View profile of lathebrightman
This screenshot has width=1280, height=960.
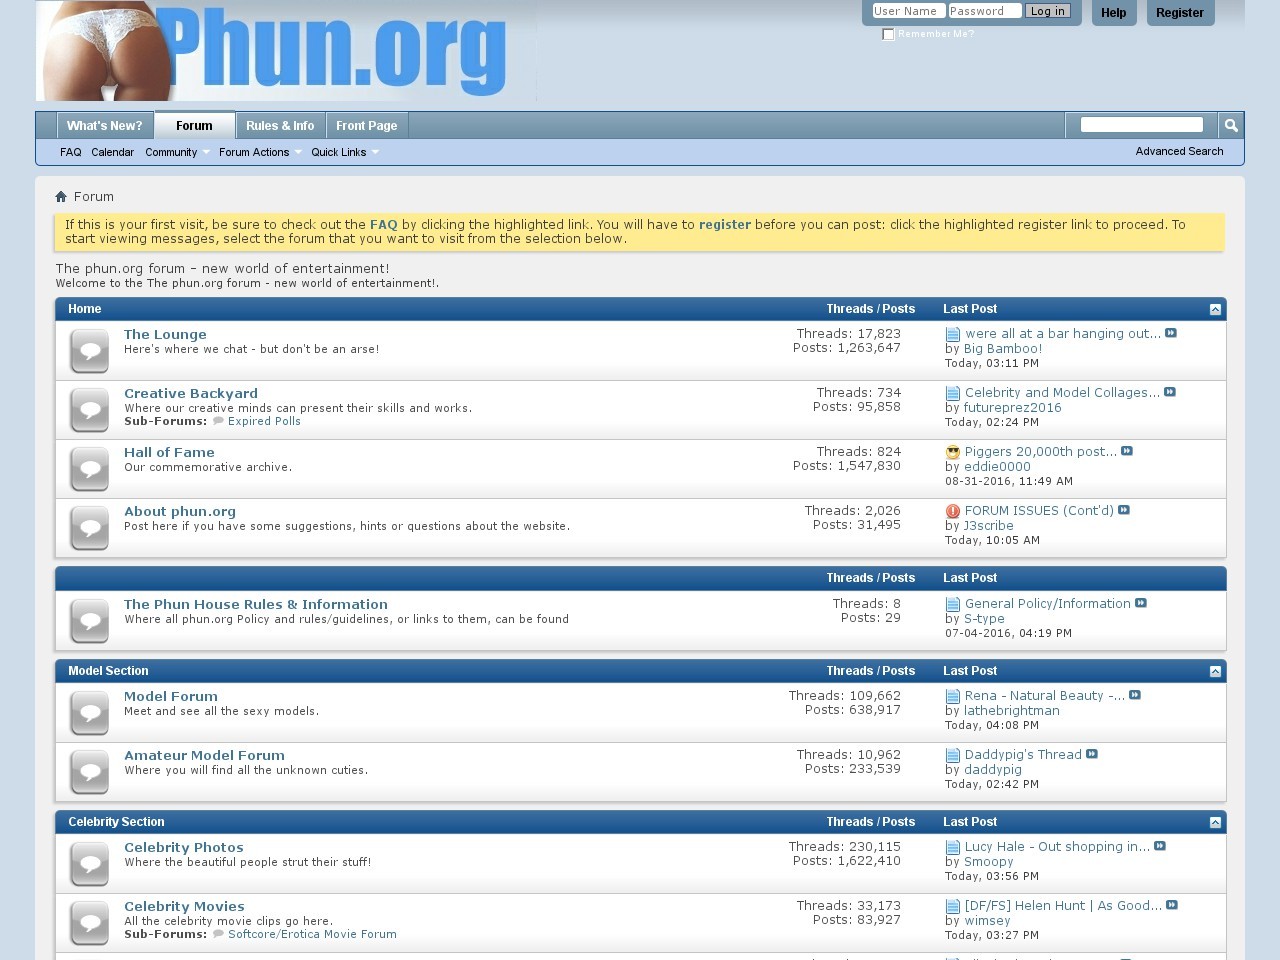[1012, 710]
